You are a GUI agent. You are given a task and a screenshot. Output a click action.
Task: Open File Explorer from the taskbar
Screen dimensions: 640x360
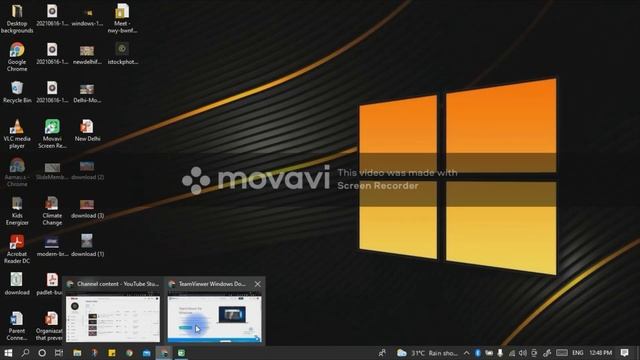(x=77, y=353)
